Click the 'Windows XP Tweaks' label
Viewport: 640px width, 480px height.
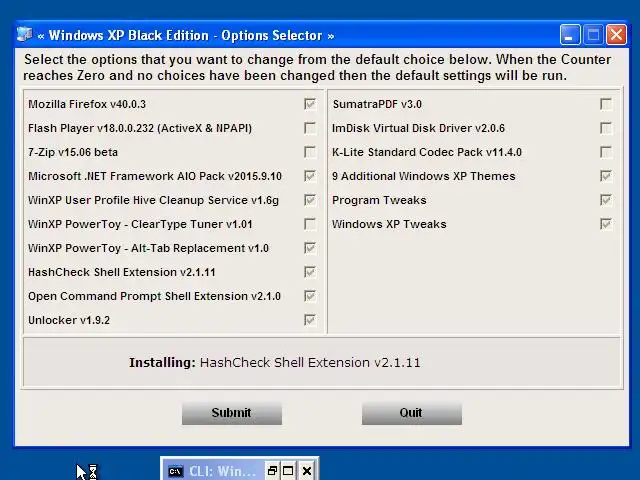(389, 224)
